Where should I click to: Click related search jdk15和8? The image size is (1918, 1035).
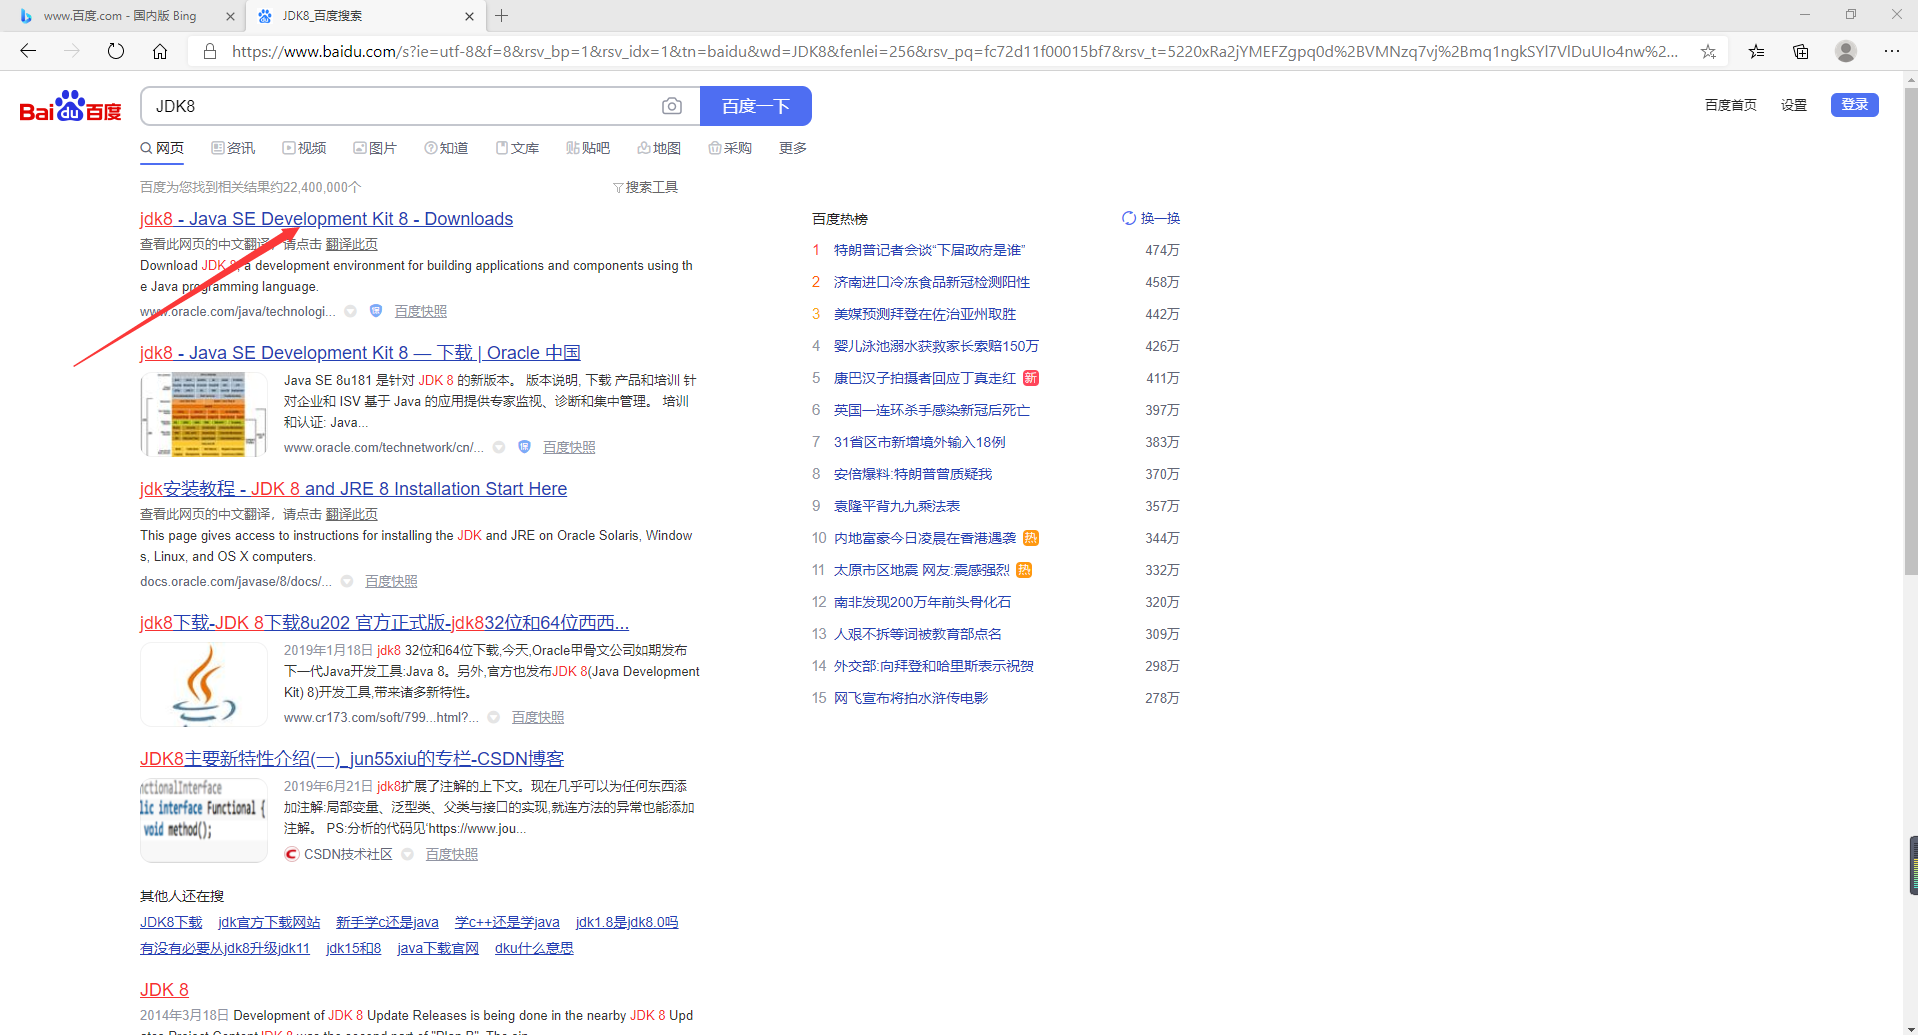coord(354,948)
